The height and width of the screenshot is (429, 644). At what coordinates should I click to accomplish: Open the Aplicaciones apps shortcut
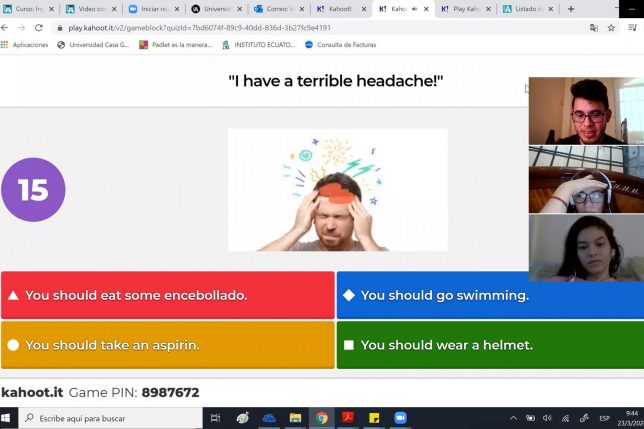(24, 45)
